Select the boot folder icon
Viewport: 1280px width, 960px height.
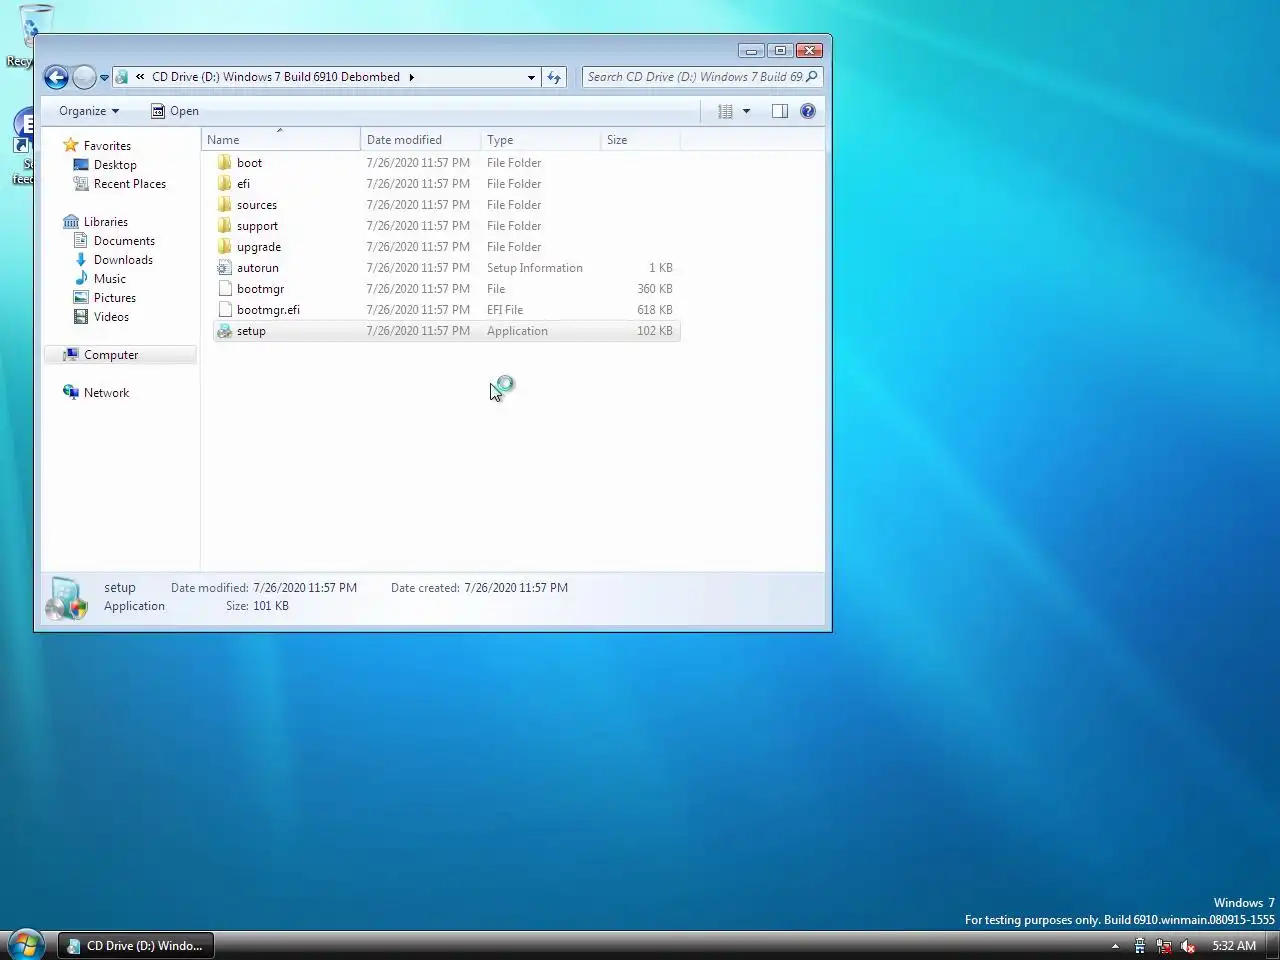[225, 163]
